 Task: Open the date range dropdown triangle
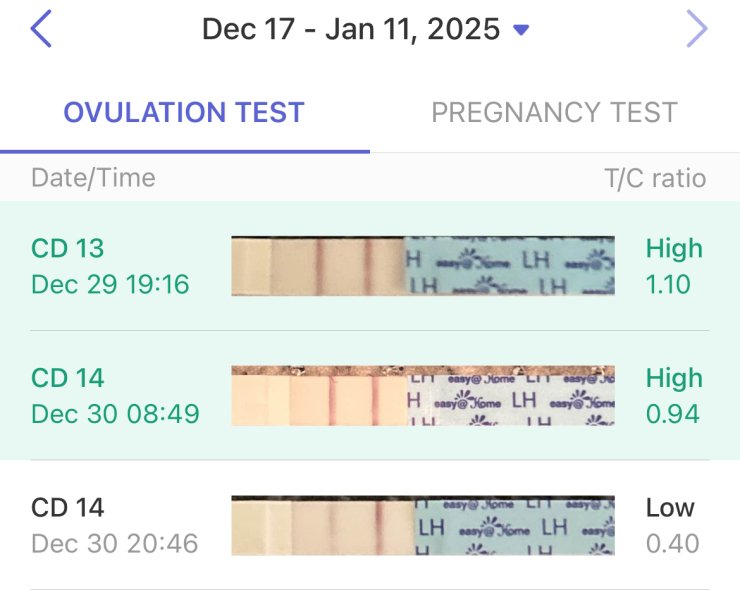click(x=520, y=30)
